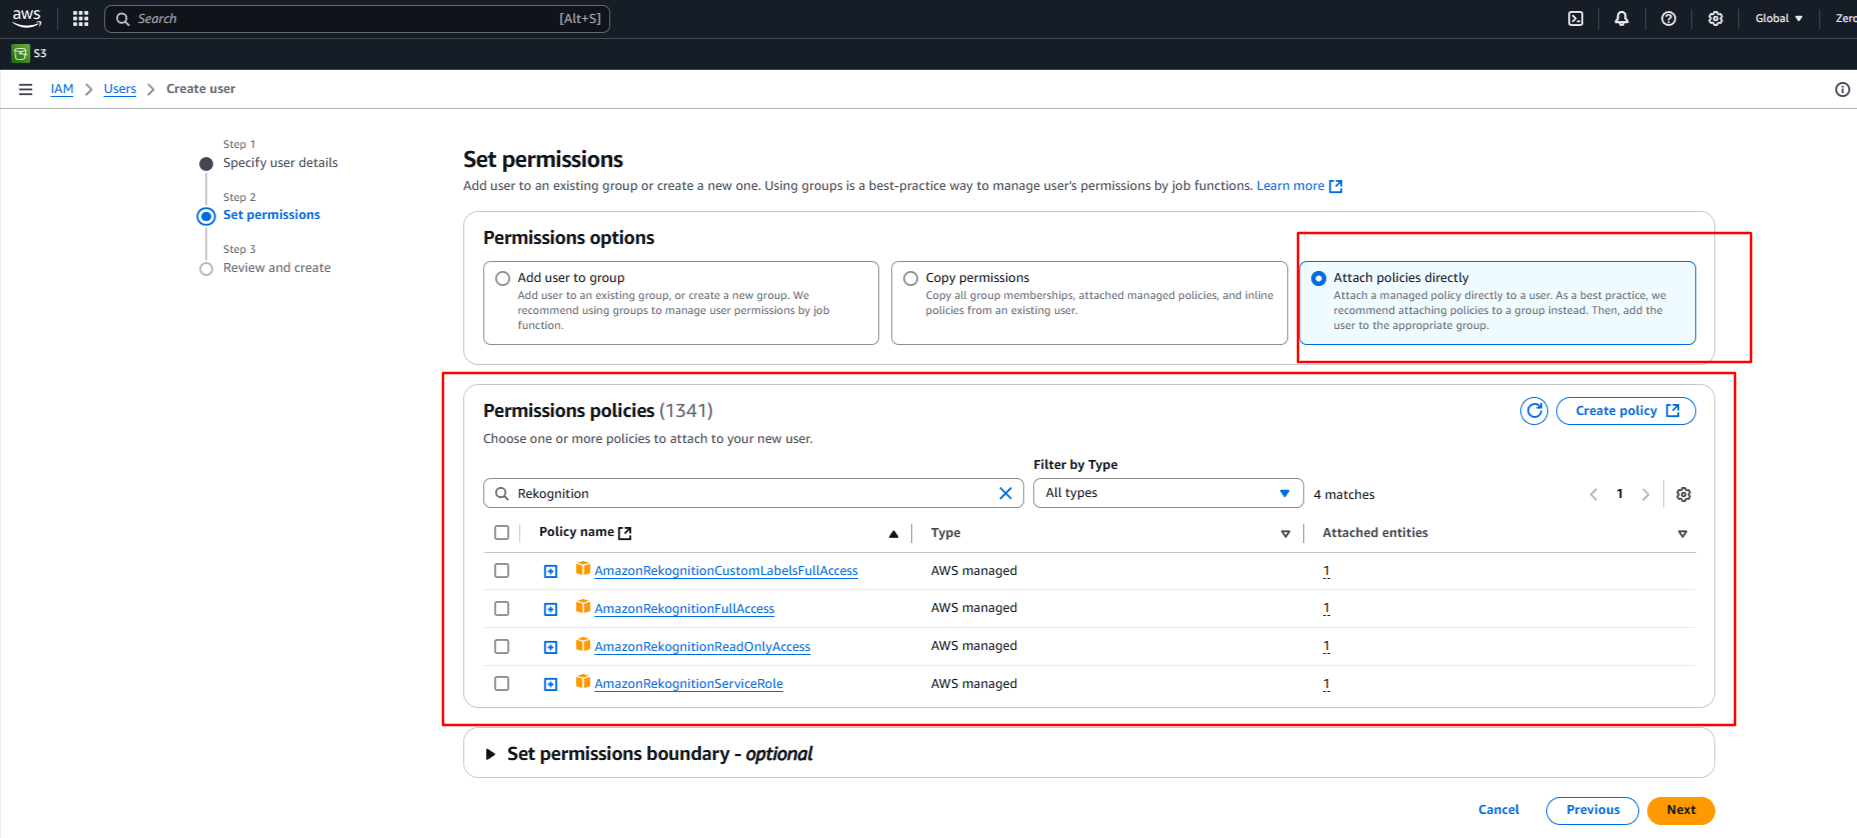Open the AWS services grid menu

81,18
